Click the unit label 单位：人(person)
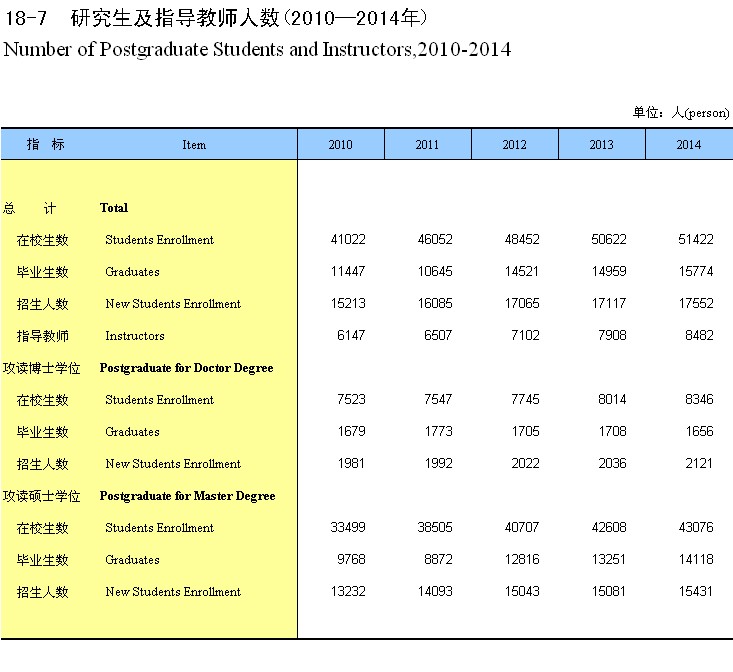Image resolution: width=733 pixels, height=672 pixels. pyautogui.click(x=681, y=113)
